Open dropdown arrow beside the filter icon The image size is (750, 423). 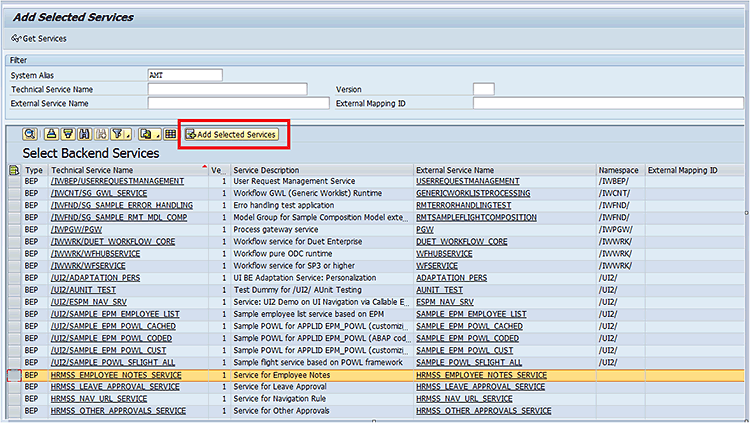pos(127,134)
